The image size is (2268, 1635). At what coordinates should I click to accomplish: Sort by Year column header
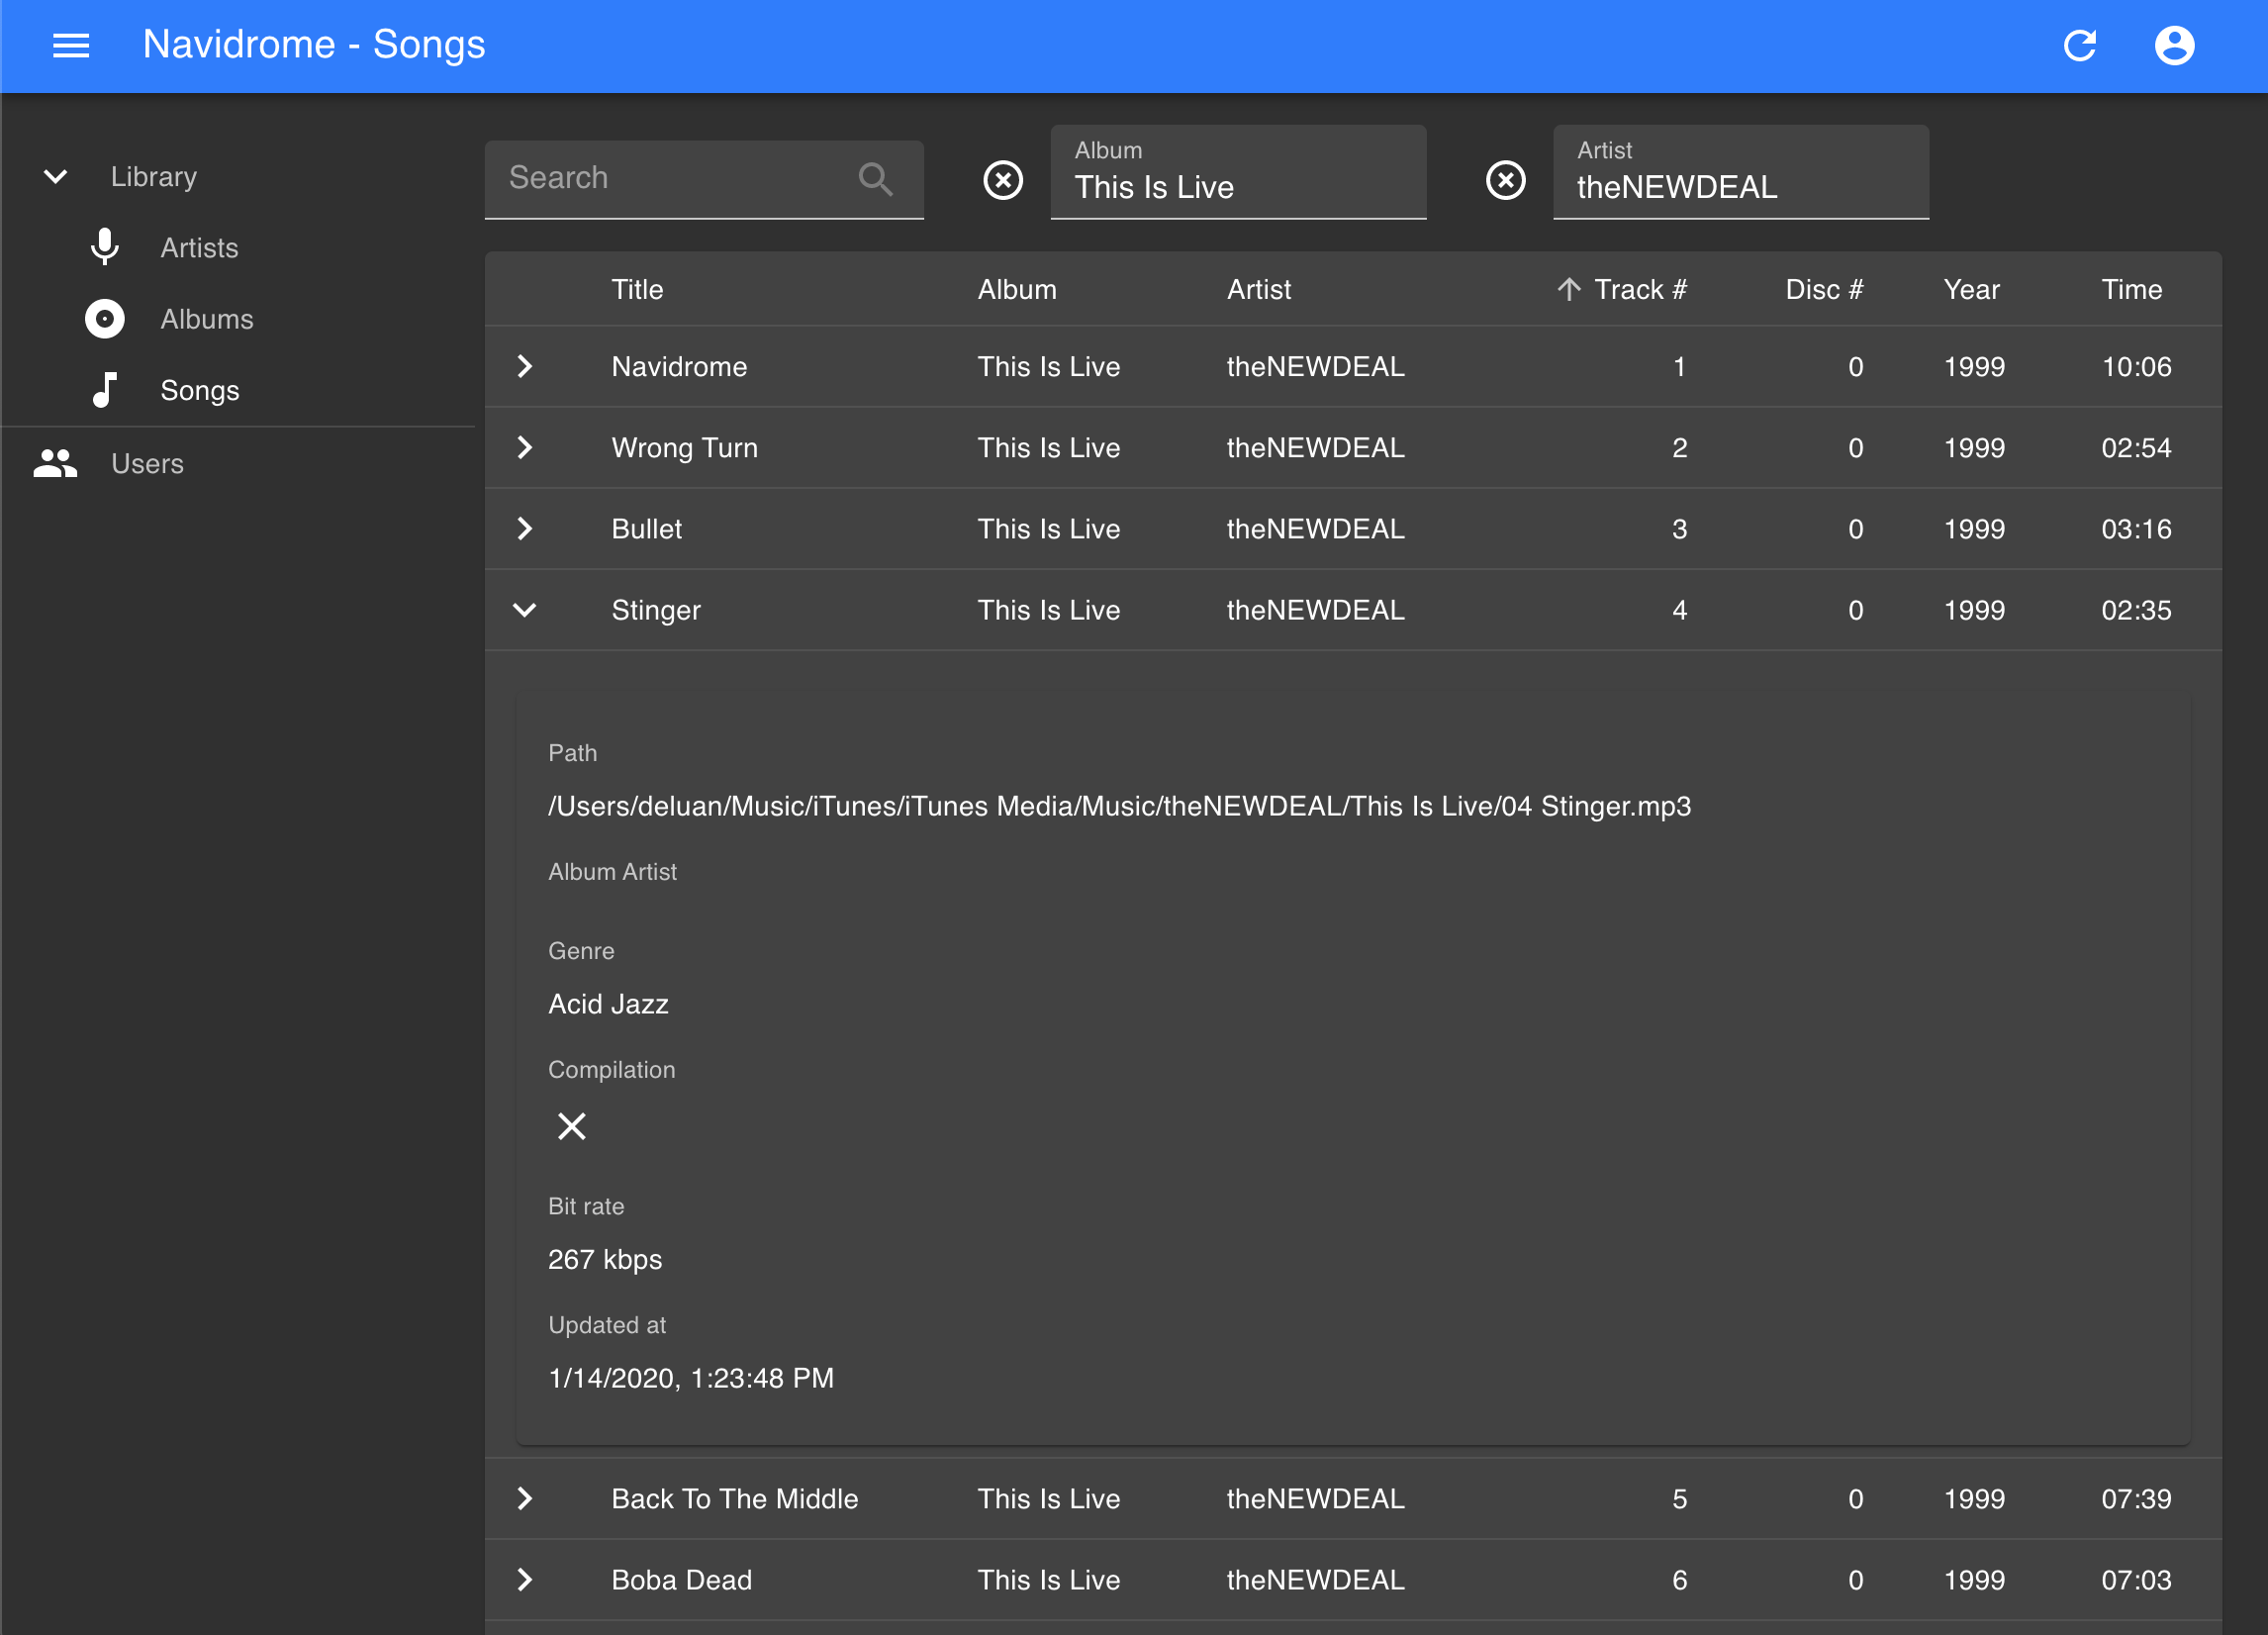(x=1972, y=289)
